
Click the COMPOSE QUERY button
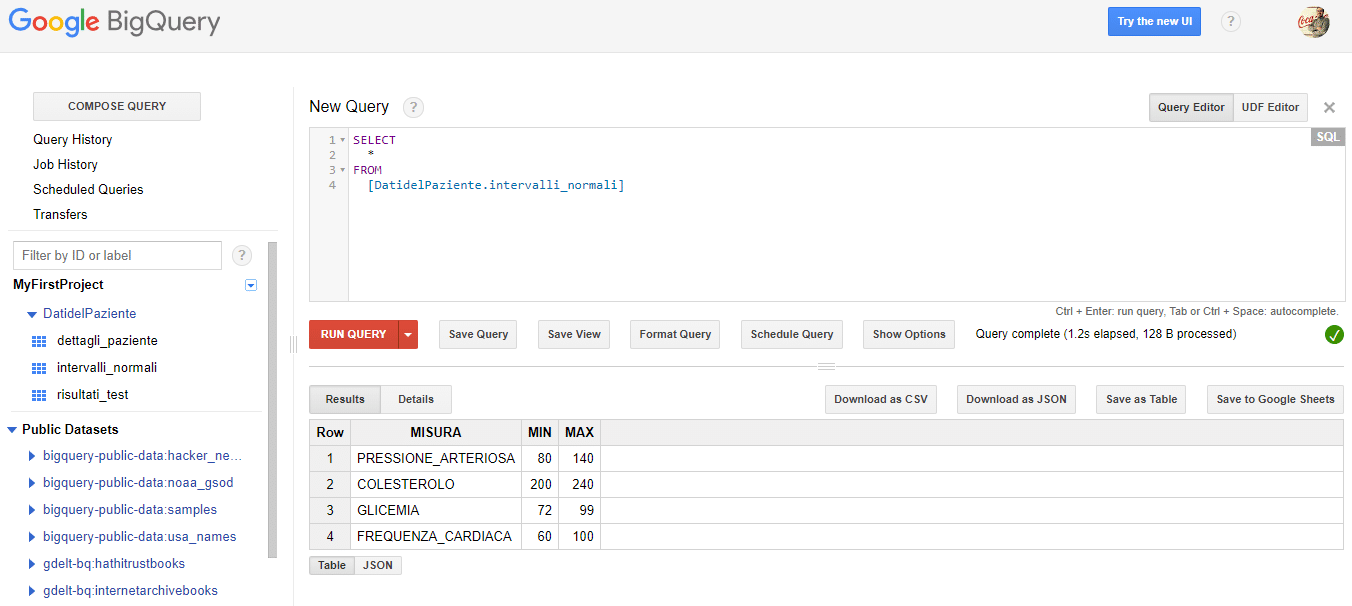pos(117,106)
